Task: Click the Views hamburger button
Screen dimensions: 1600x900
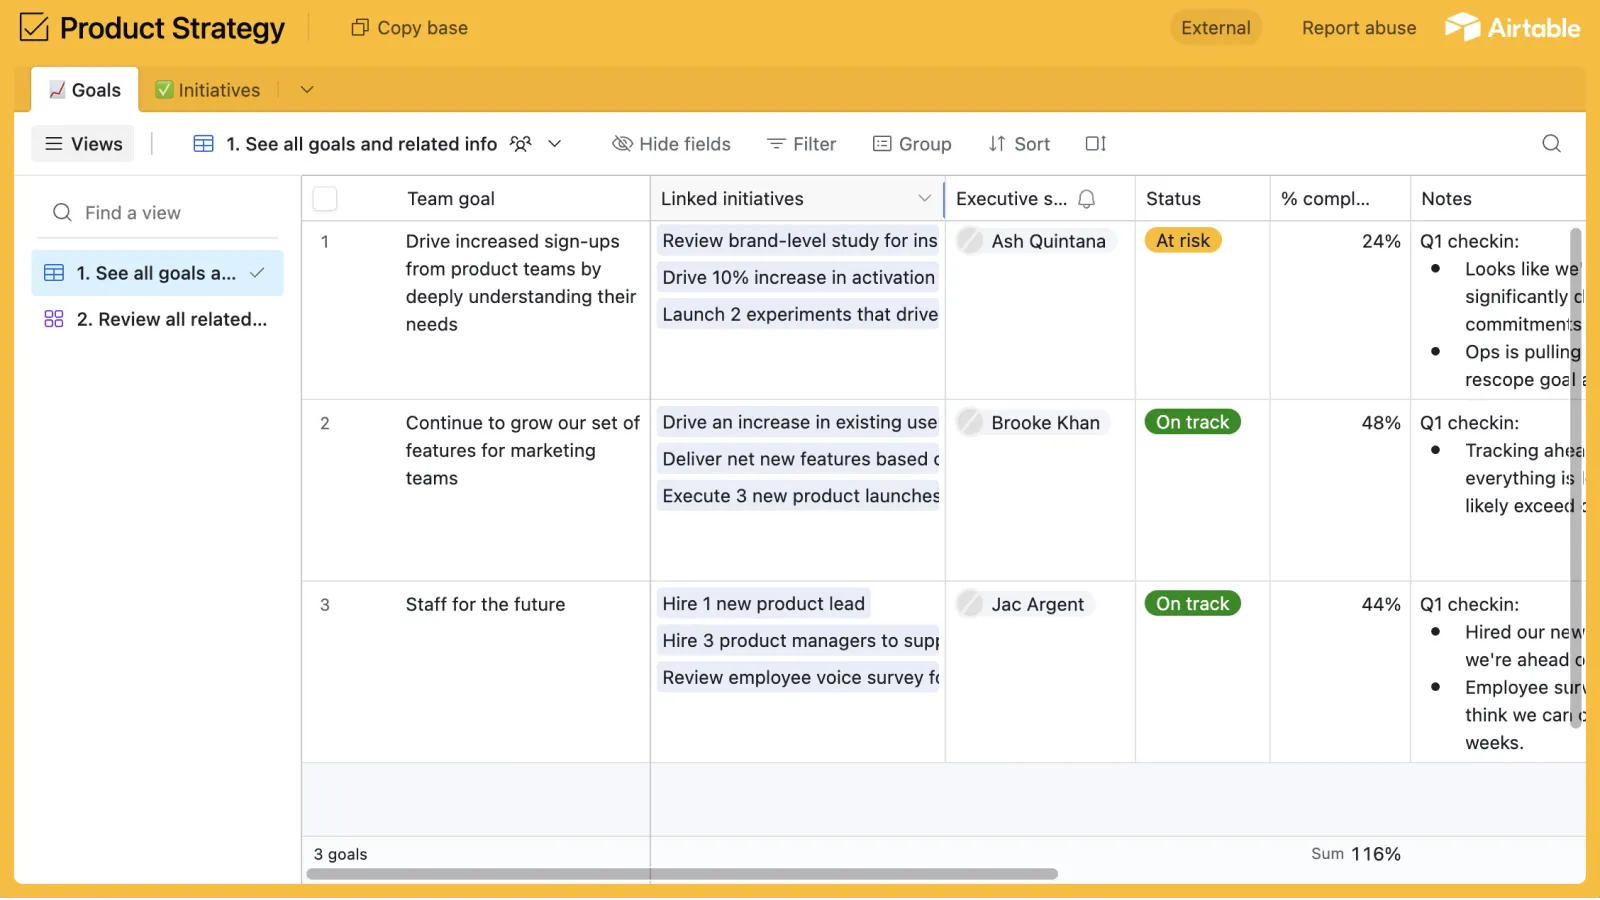Action: pos(84,144)
